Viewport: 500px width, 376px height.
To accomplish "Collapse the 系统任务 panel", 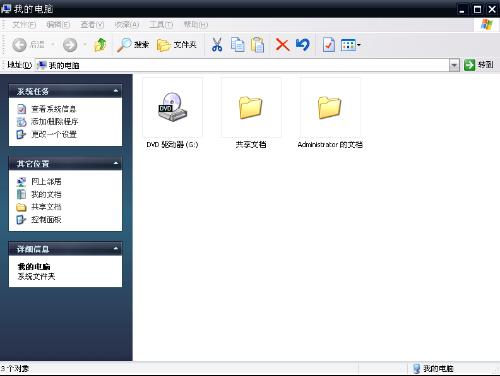I will click(x=116, y=91).
